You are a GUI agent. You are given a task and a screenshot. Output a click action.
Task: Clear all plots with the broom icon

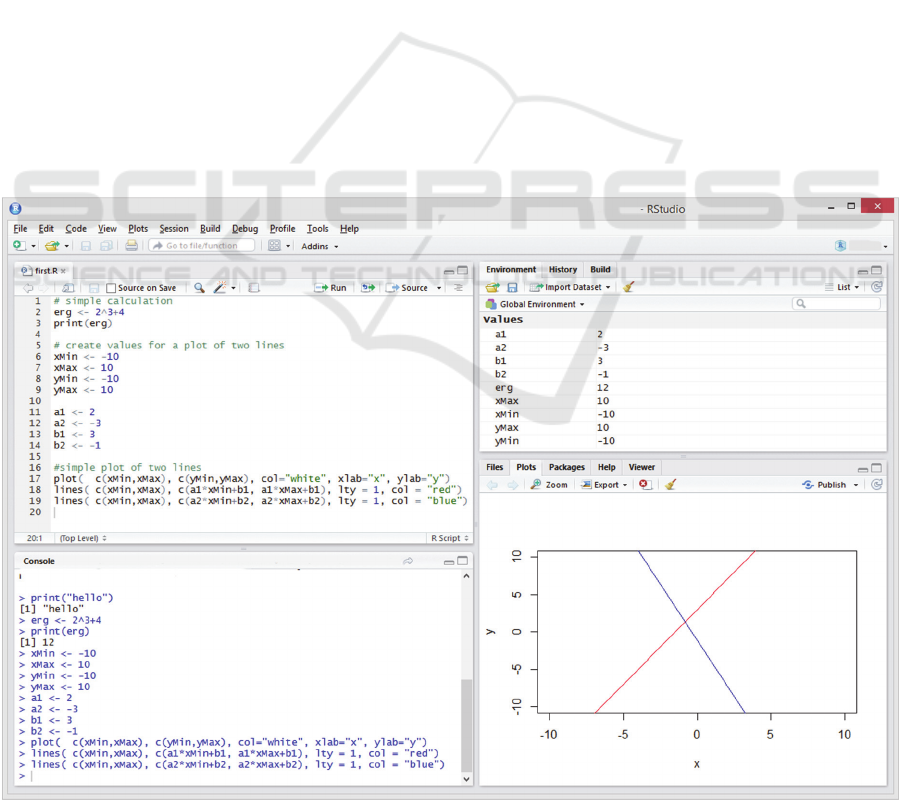[671, 485]
